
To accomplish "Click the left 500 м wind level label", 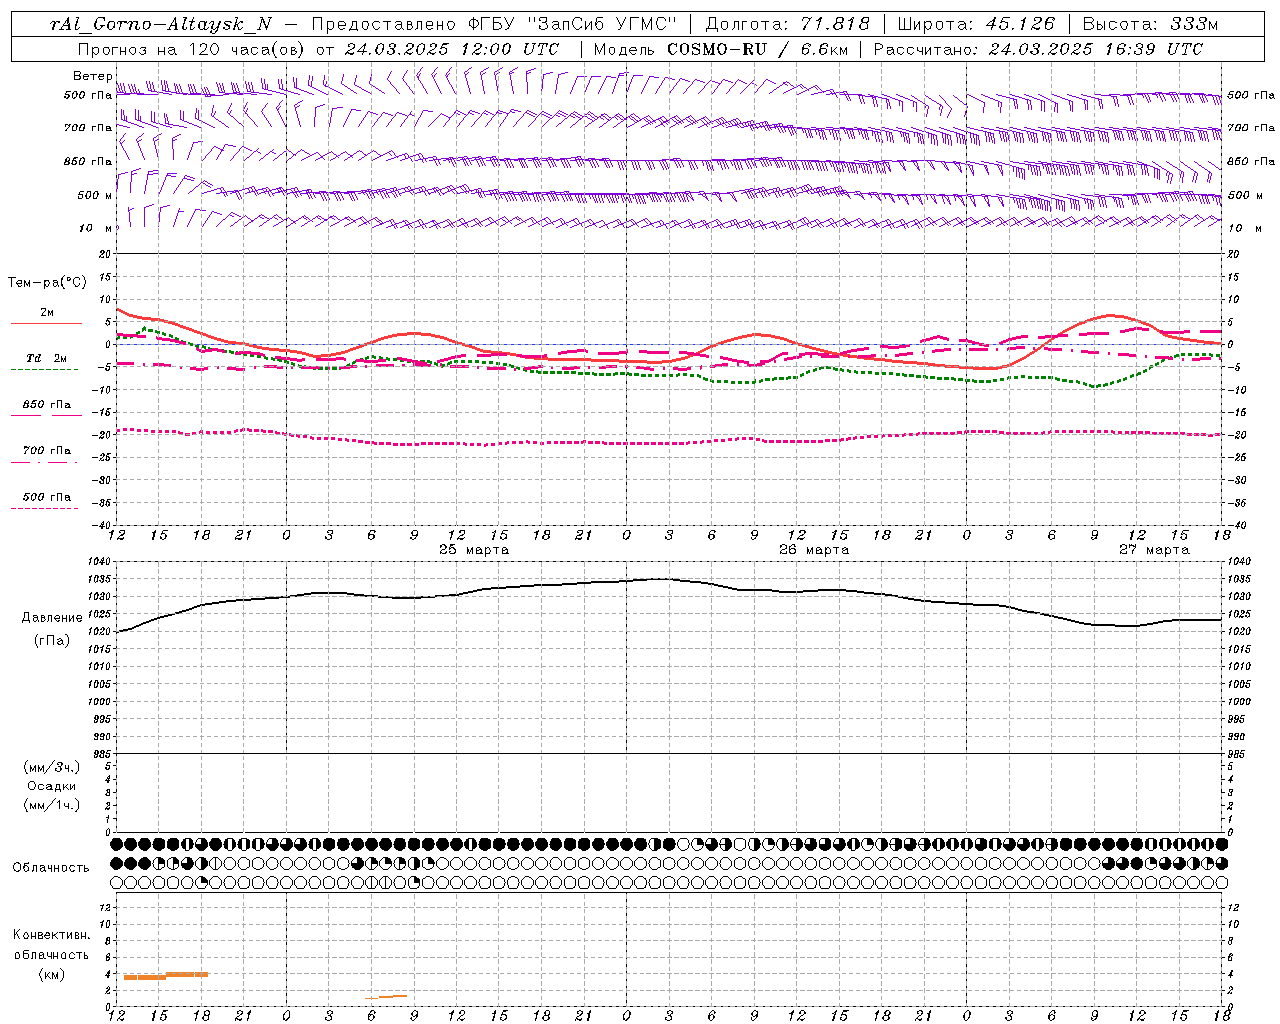I will coord(94,195).
